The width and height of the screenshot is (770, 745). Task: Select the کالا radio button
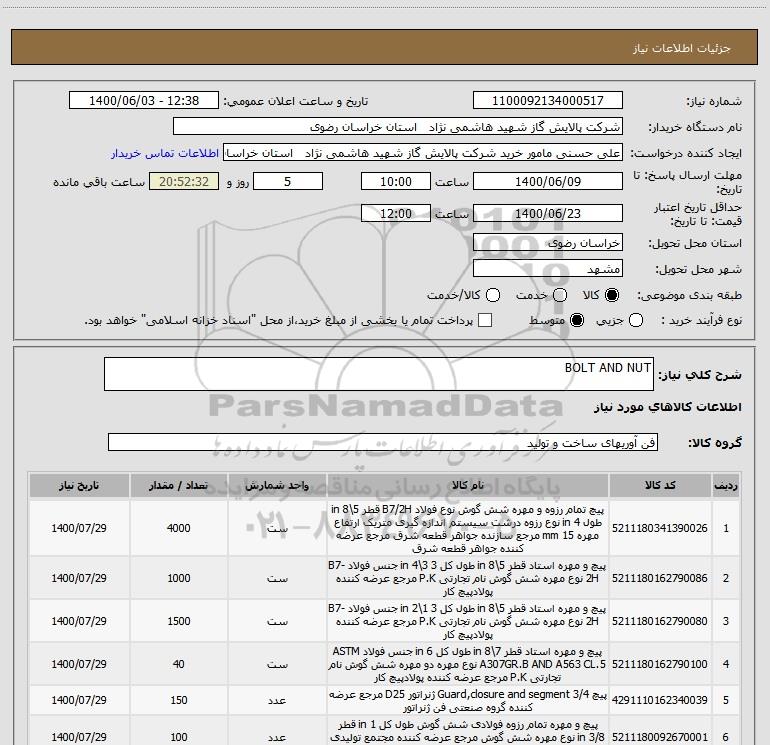(612, 295)
